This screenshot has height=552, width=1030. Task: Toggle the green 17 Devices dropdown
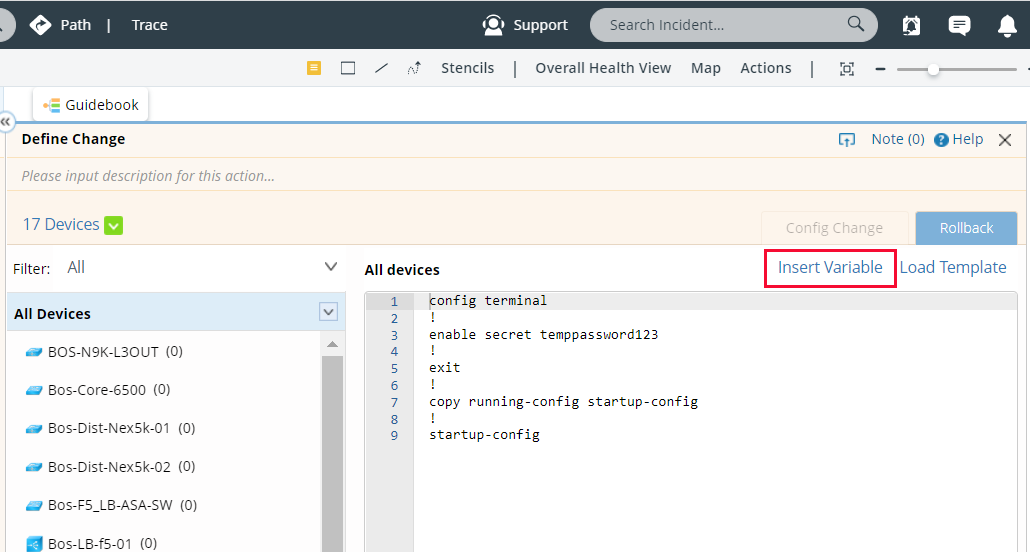tap(114, 225)
